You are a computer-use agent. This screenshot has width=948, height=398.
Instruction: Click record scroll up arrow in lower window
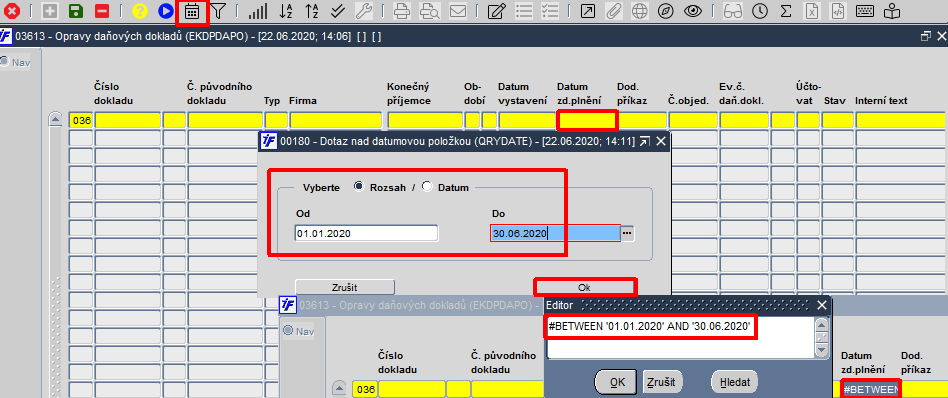point(339,388)
